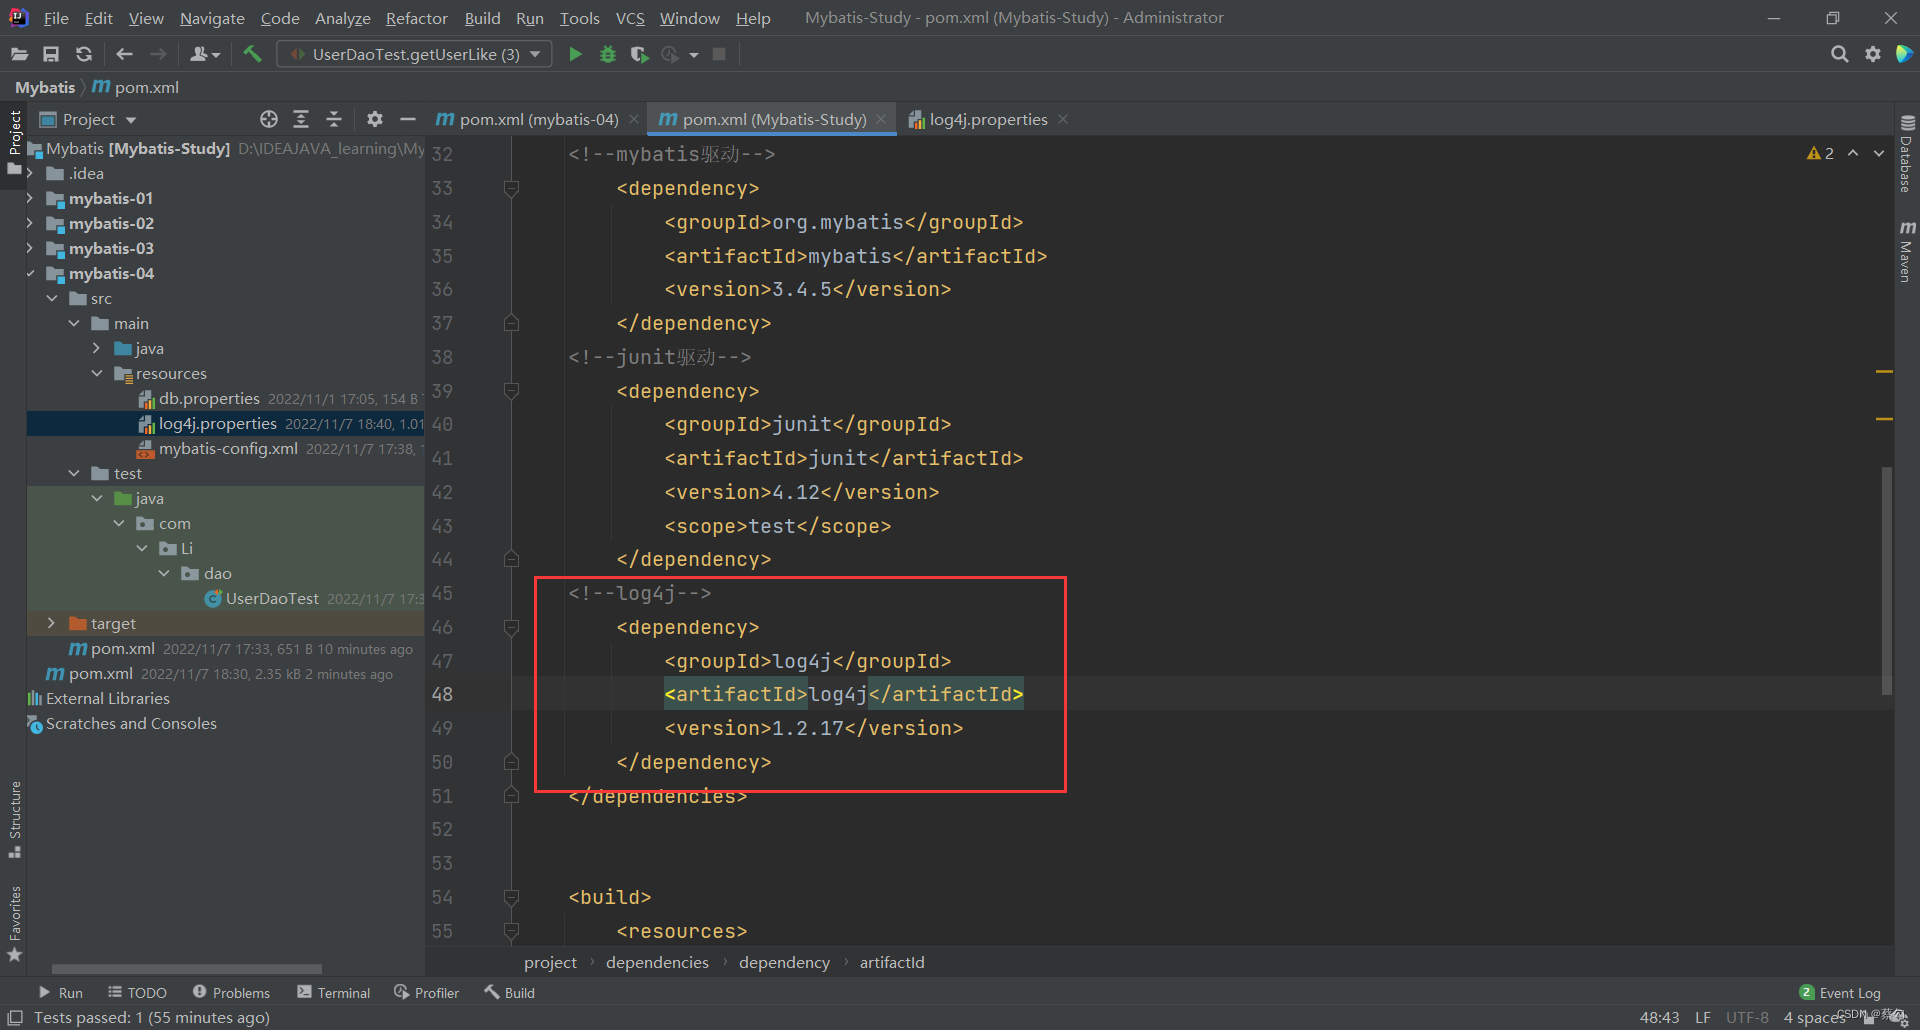Viewport: 1920px width, 1030px height.
Task: Synchronize files with the refresh icon
Action: [84, 54]
